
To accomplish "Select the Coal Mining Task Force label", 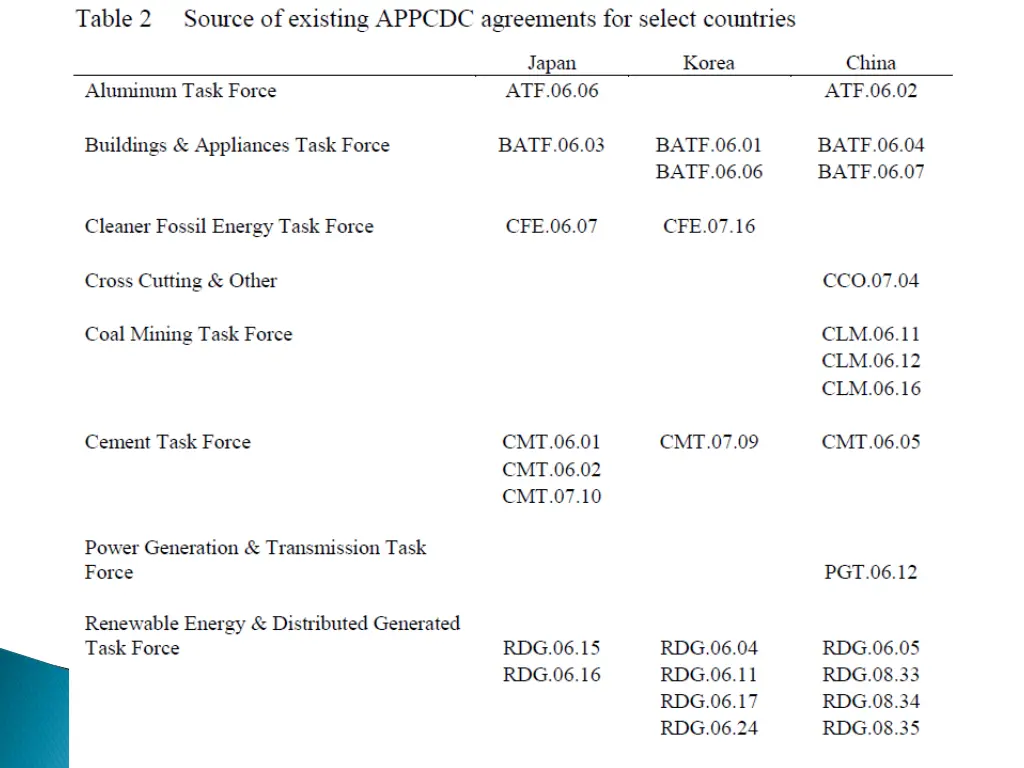I will coord(188,334).
